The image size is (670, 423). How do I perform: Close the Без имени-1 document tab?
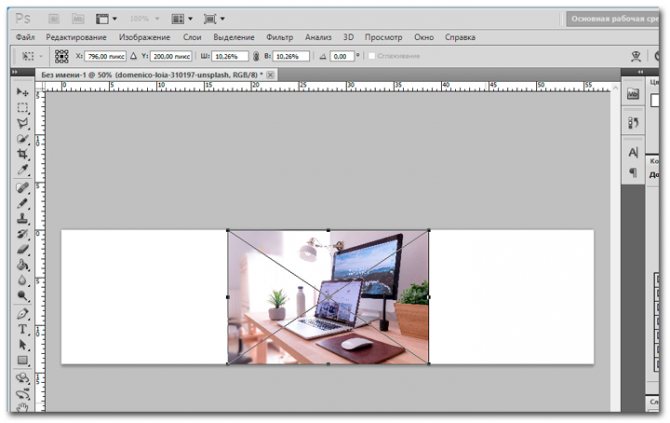tap(270, 75)
